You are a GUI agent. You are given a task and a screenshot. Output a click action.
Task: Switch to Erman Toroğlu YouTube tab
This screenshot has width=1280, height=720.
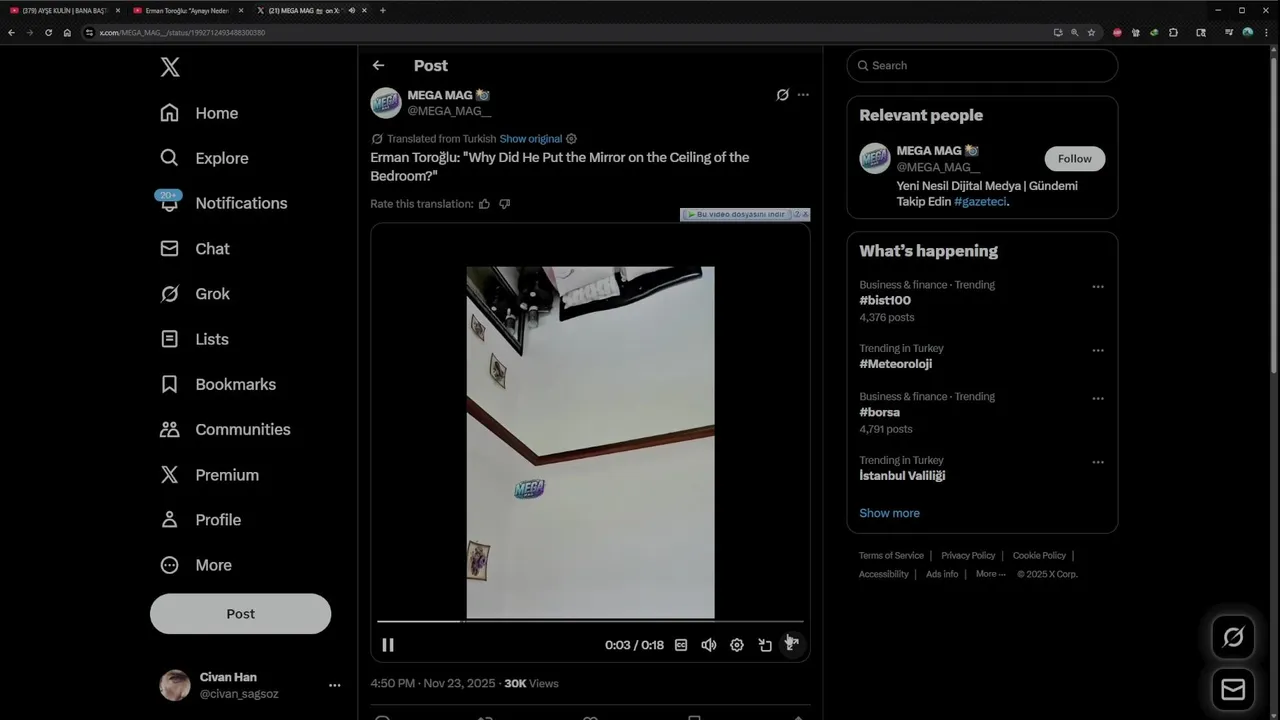[x=188, y=10]
